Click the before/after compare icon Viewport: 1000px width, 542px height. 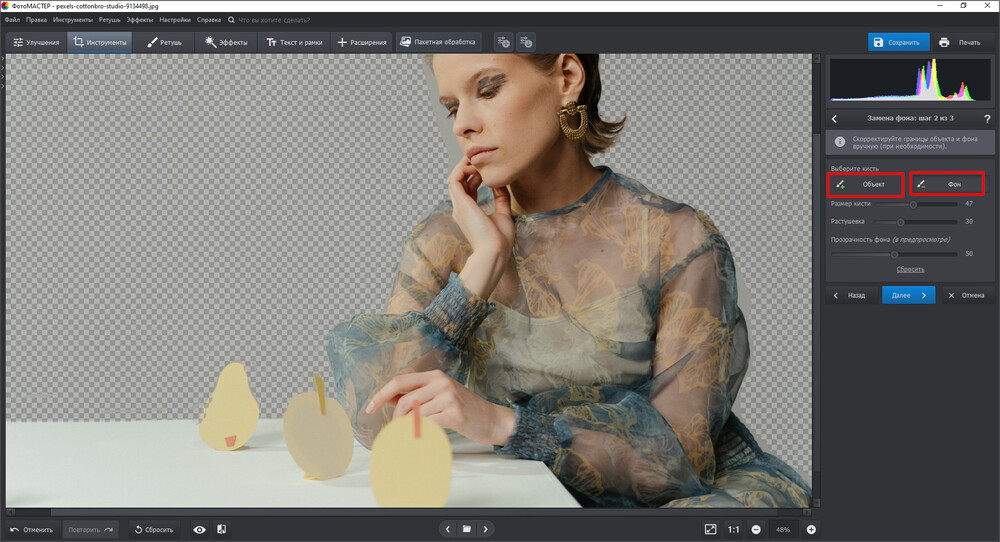click(x=221, y=529)
